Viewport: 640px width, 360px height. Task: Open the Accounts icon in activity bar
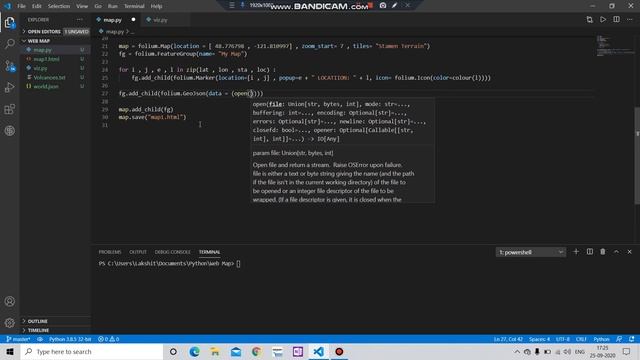pyautogui.click(x=10, y=301)
